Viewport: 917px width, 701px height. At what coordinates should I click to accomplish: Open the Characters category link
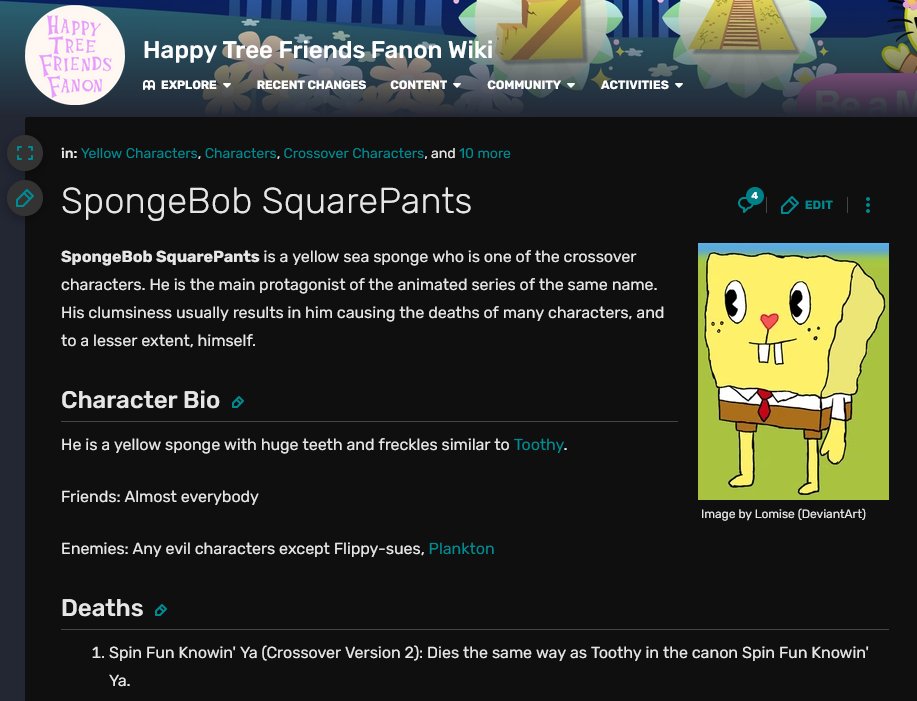click(x=240, y=153)
